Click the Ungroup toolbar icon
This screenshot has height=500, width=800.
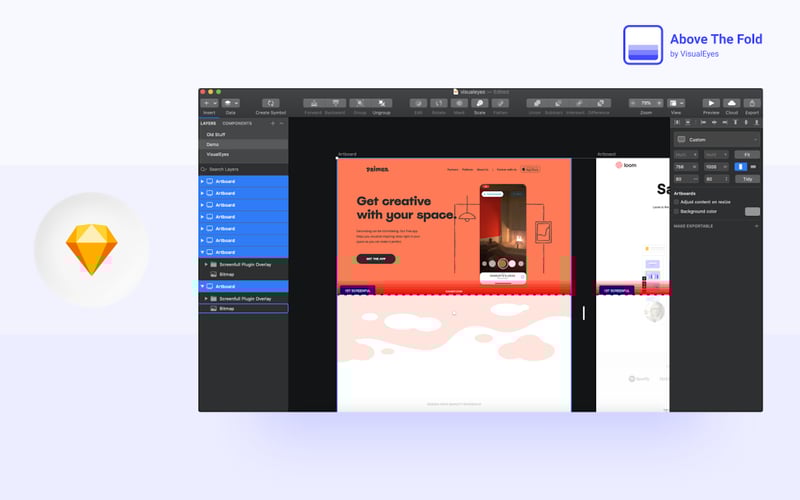click(x=381, y=103)
